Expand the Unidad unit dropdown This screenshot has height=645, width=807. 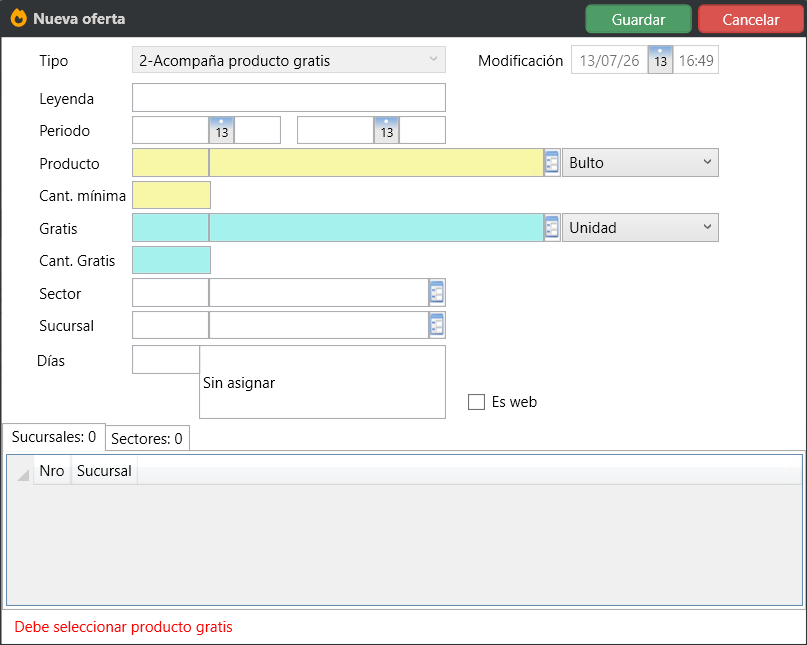[x=640, y=228]
